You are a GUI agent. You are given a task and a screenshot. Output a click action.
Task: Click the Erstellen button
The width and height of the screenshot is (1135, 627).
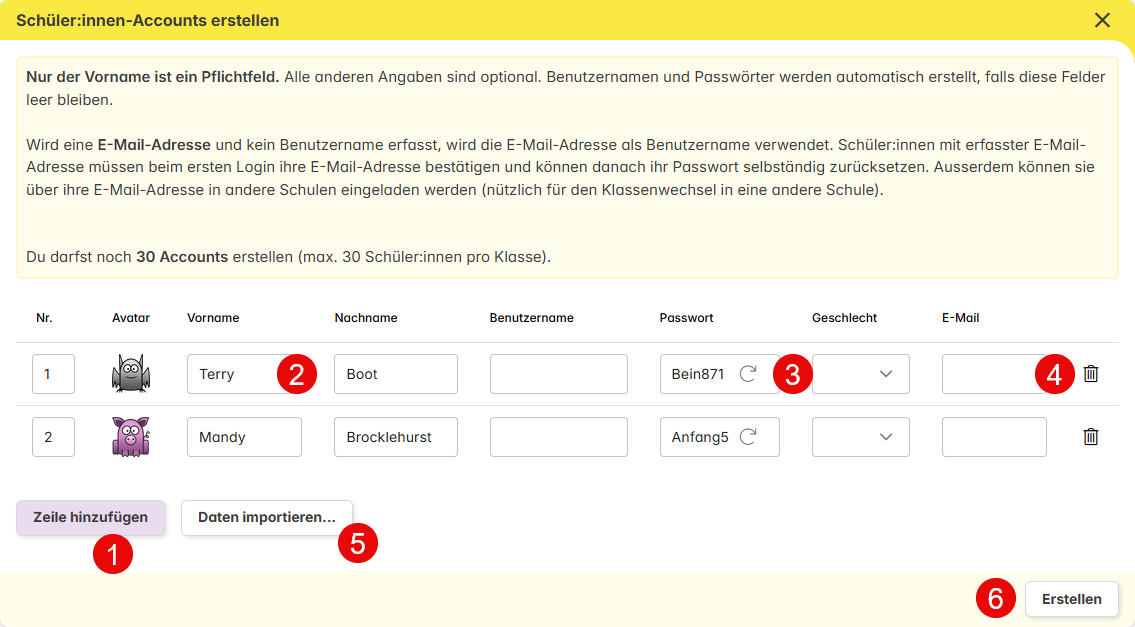tap(1071, 599)
